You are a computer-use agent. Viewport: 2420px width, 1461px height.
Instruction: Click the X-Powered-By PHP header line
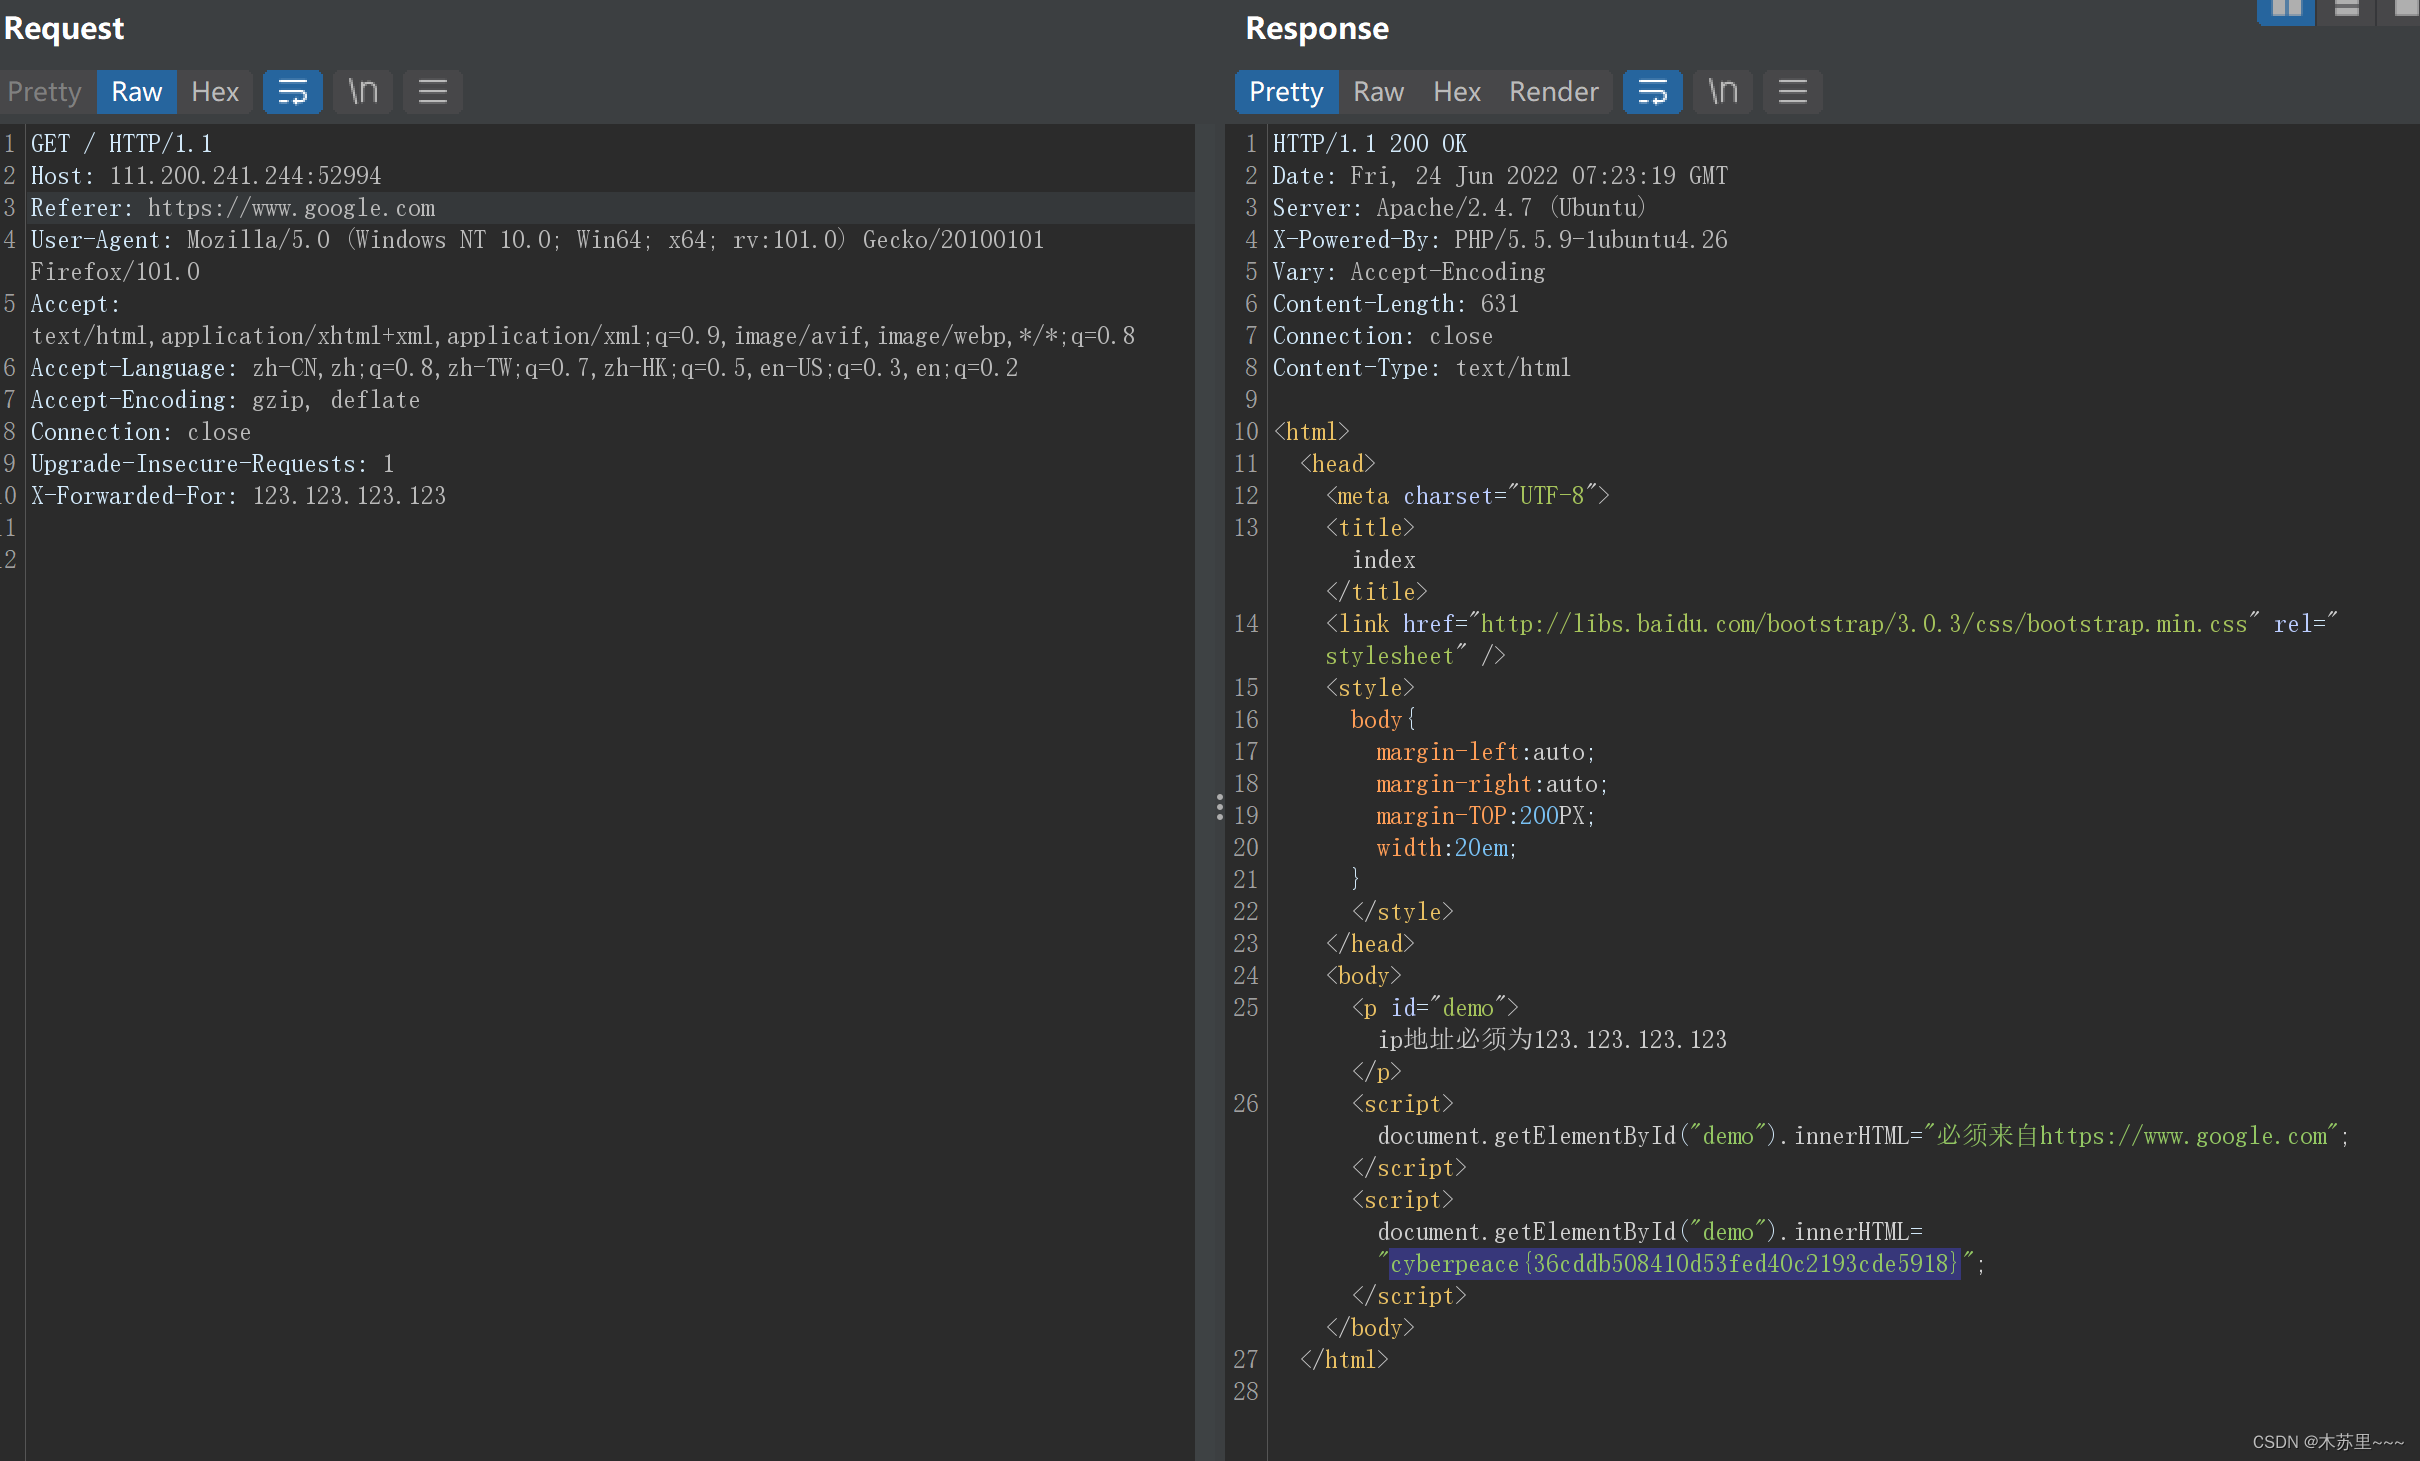pyautogui.click(x=1500, y=240)
